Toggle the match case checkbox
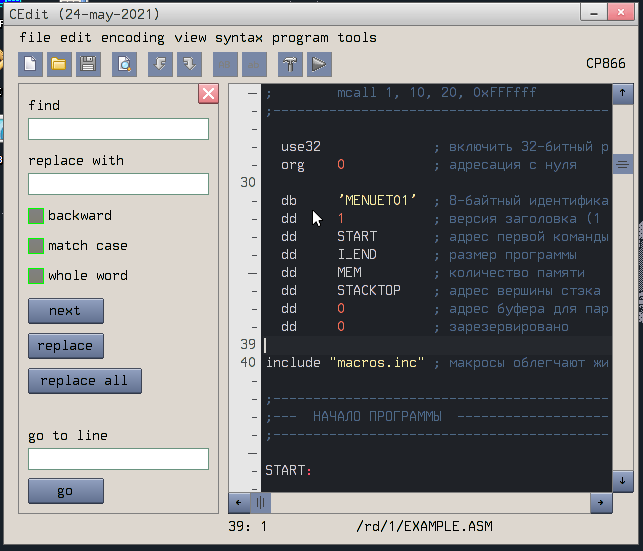Screen dimensions: 643x551 [36, 246]
